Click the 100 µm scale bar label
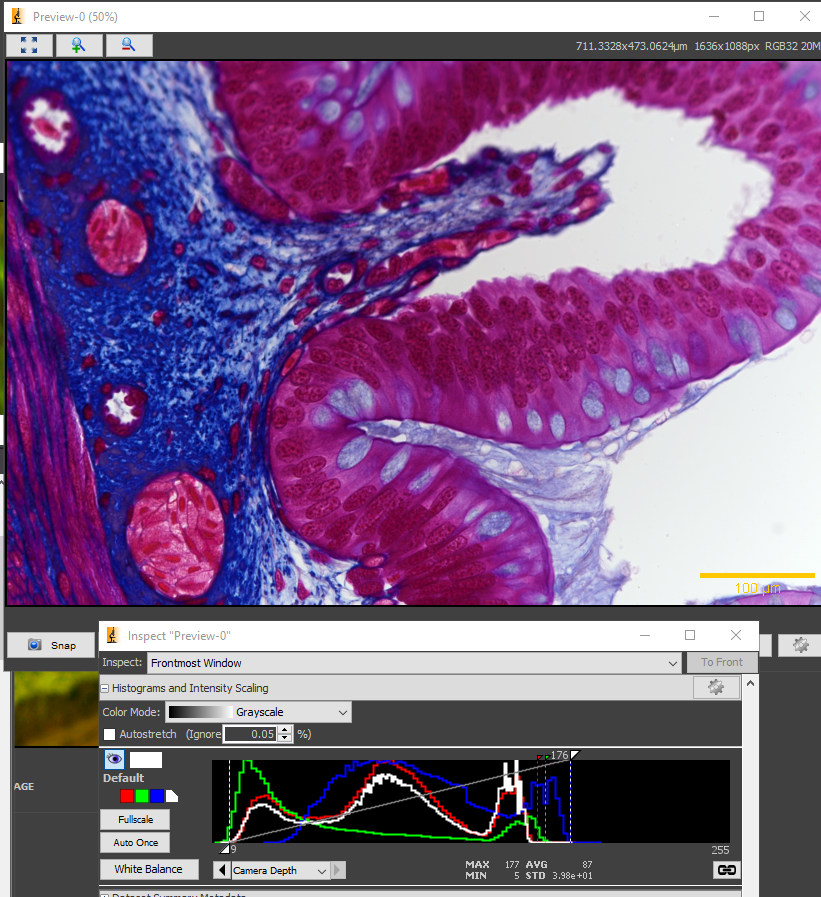This screenshot has width=821, height=897. [x=757, y=588]
